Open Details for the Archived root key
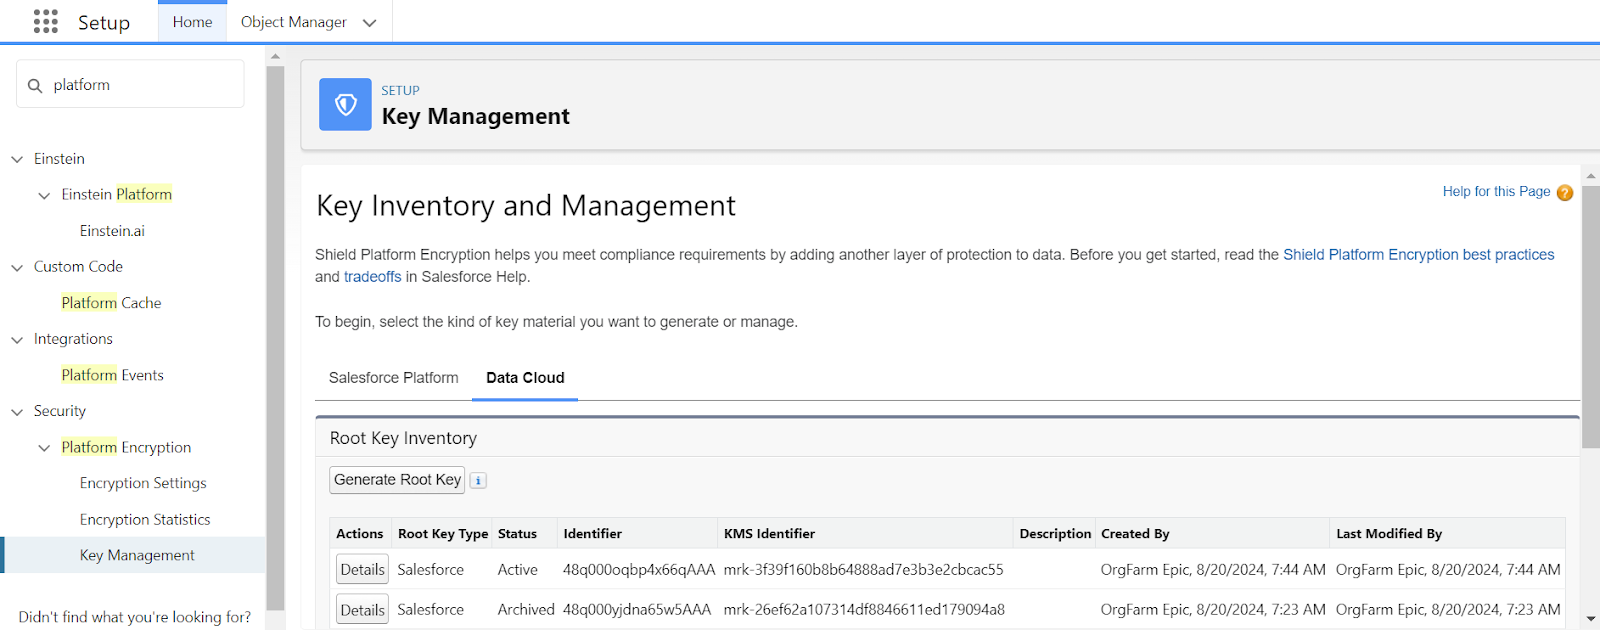 click(362, 610)
